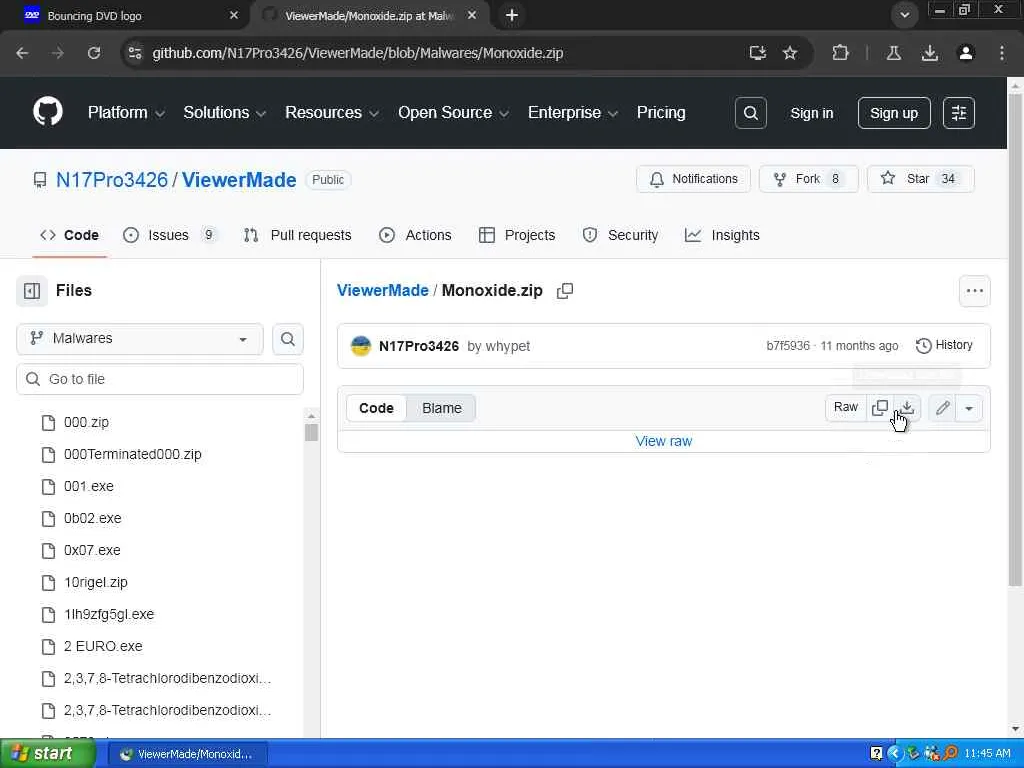Click the ViewerMade/Monoxid taskbar window button
Viewport: 1024px width, 768px height.
pos(188,754)
